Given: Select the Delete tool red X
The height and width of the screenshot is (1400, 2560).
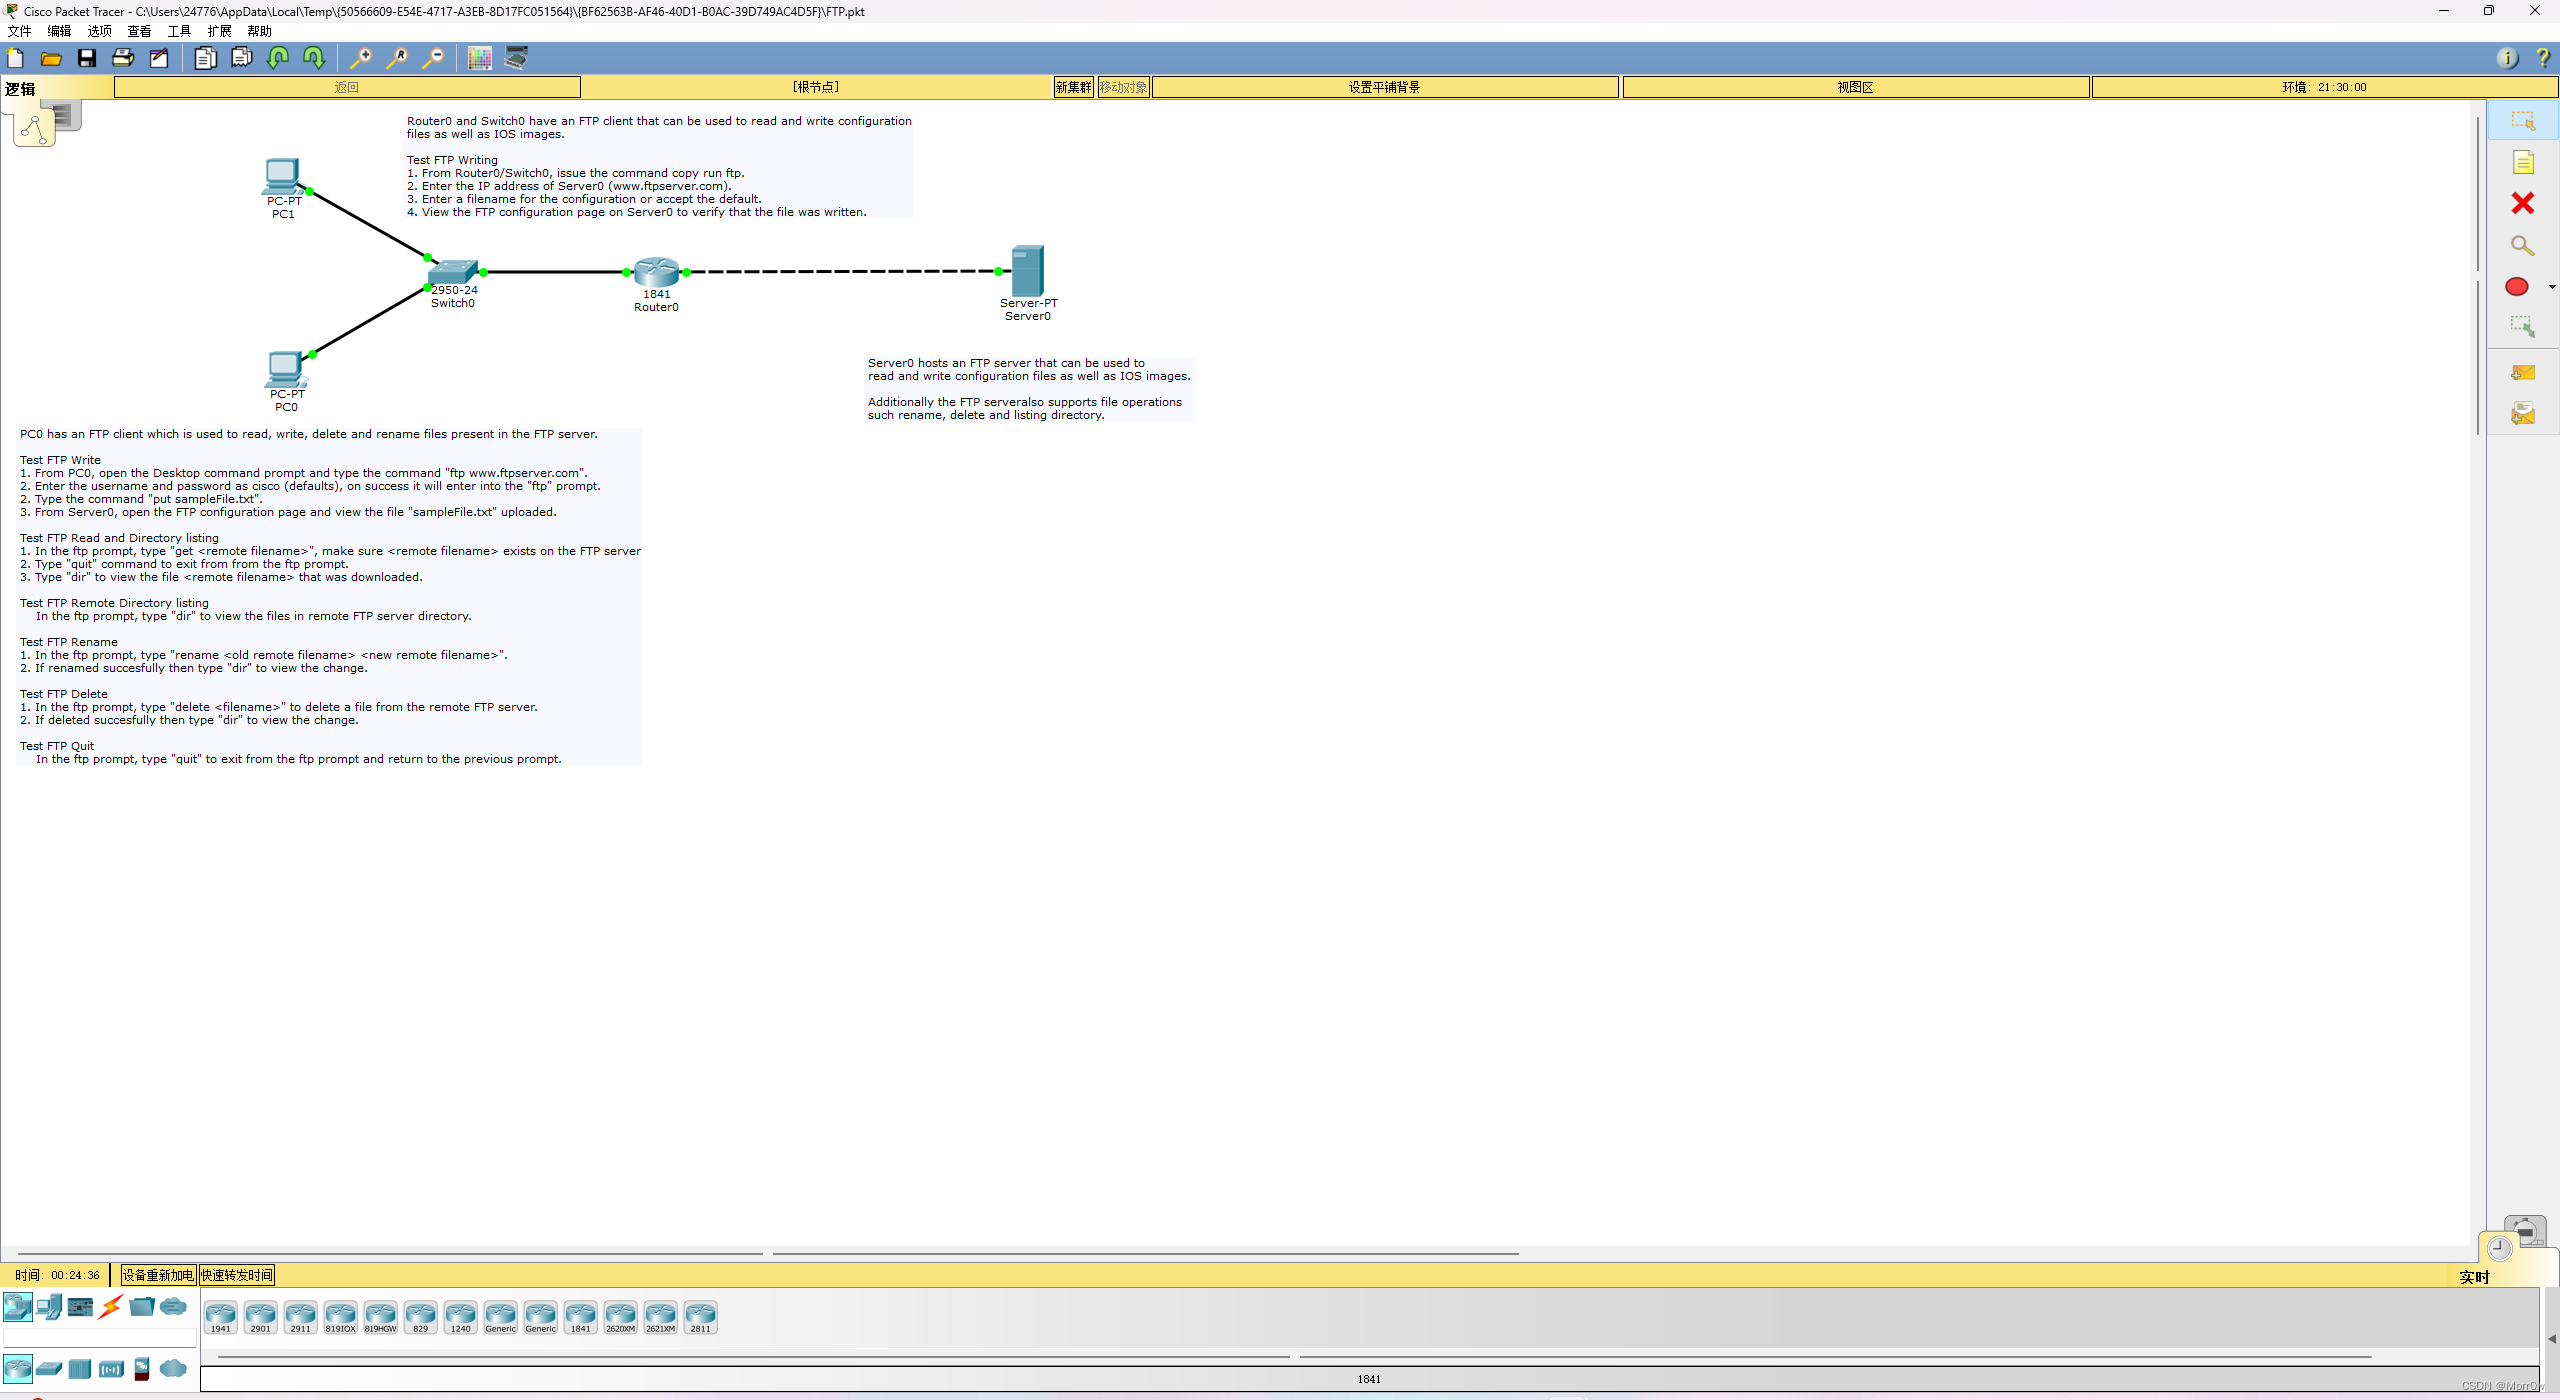Looking at the screenshot, I should [x=2522, y=204].
